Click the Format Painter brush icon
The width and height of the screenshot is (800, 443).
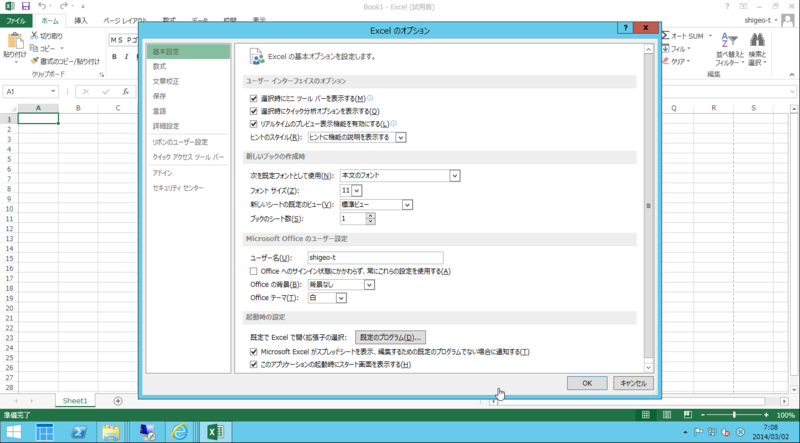tap(34, 61)
